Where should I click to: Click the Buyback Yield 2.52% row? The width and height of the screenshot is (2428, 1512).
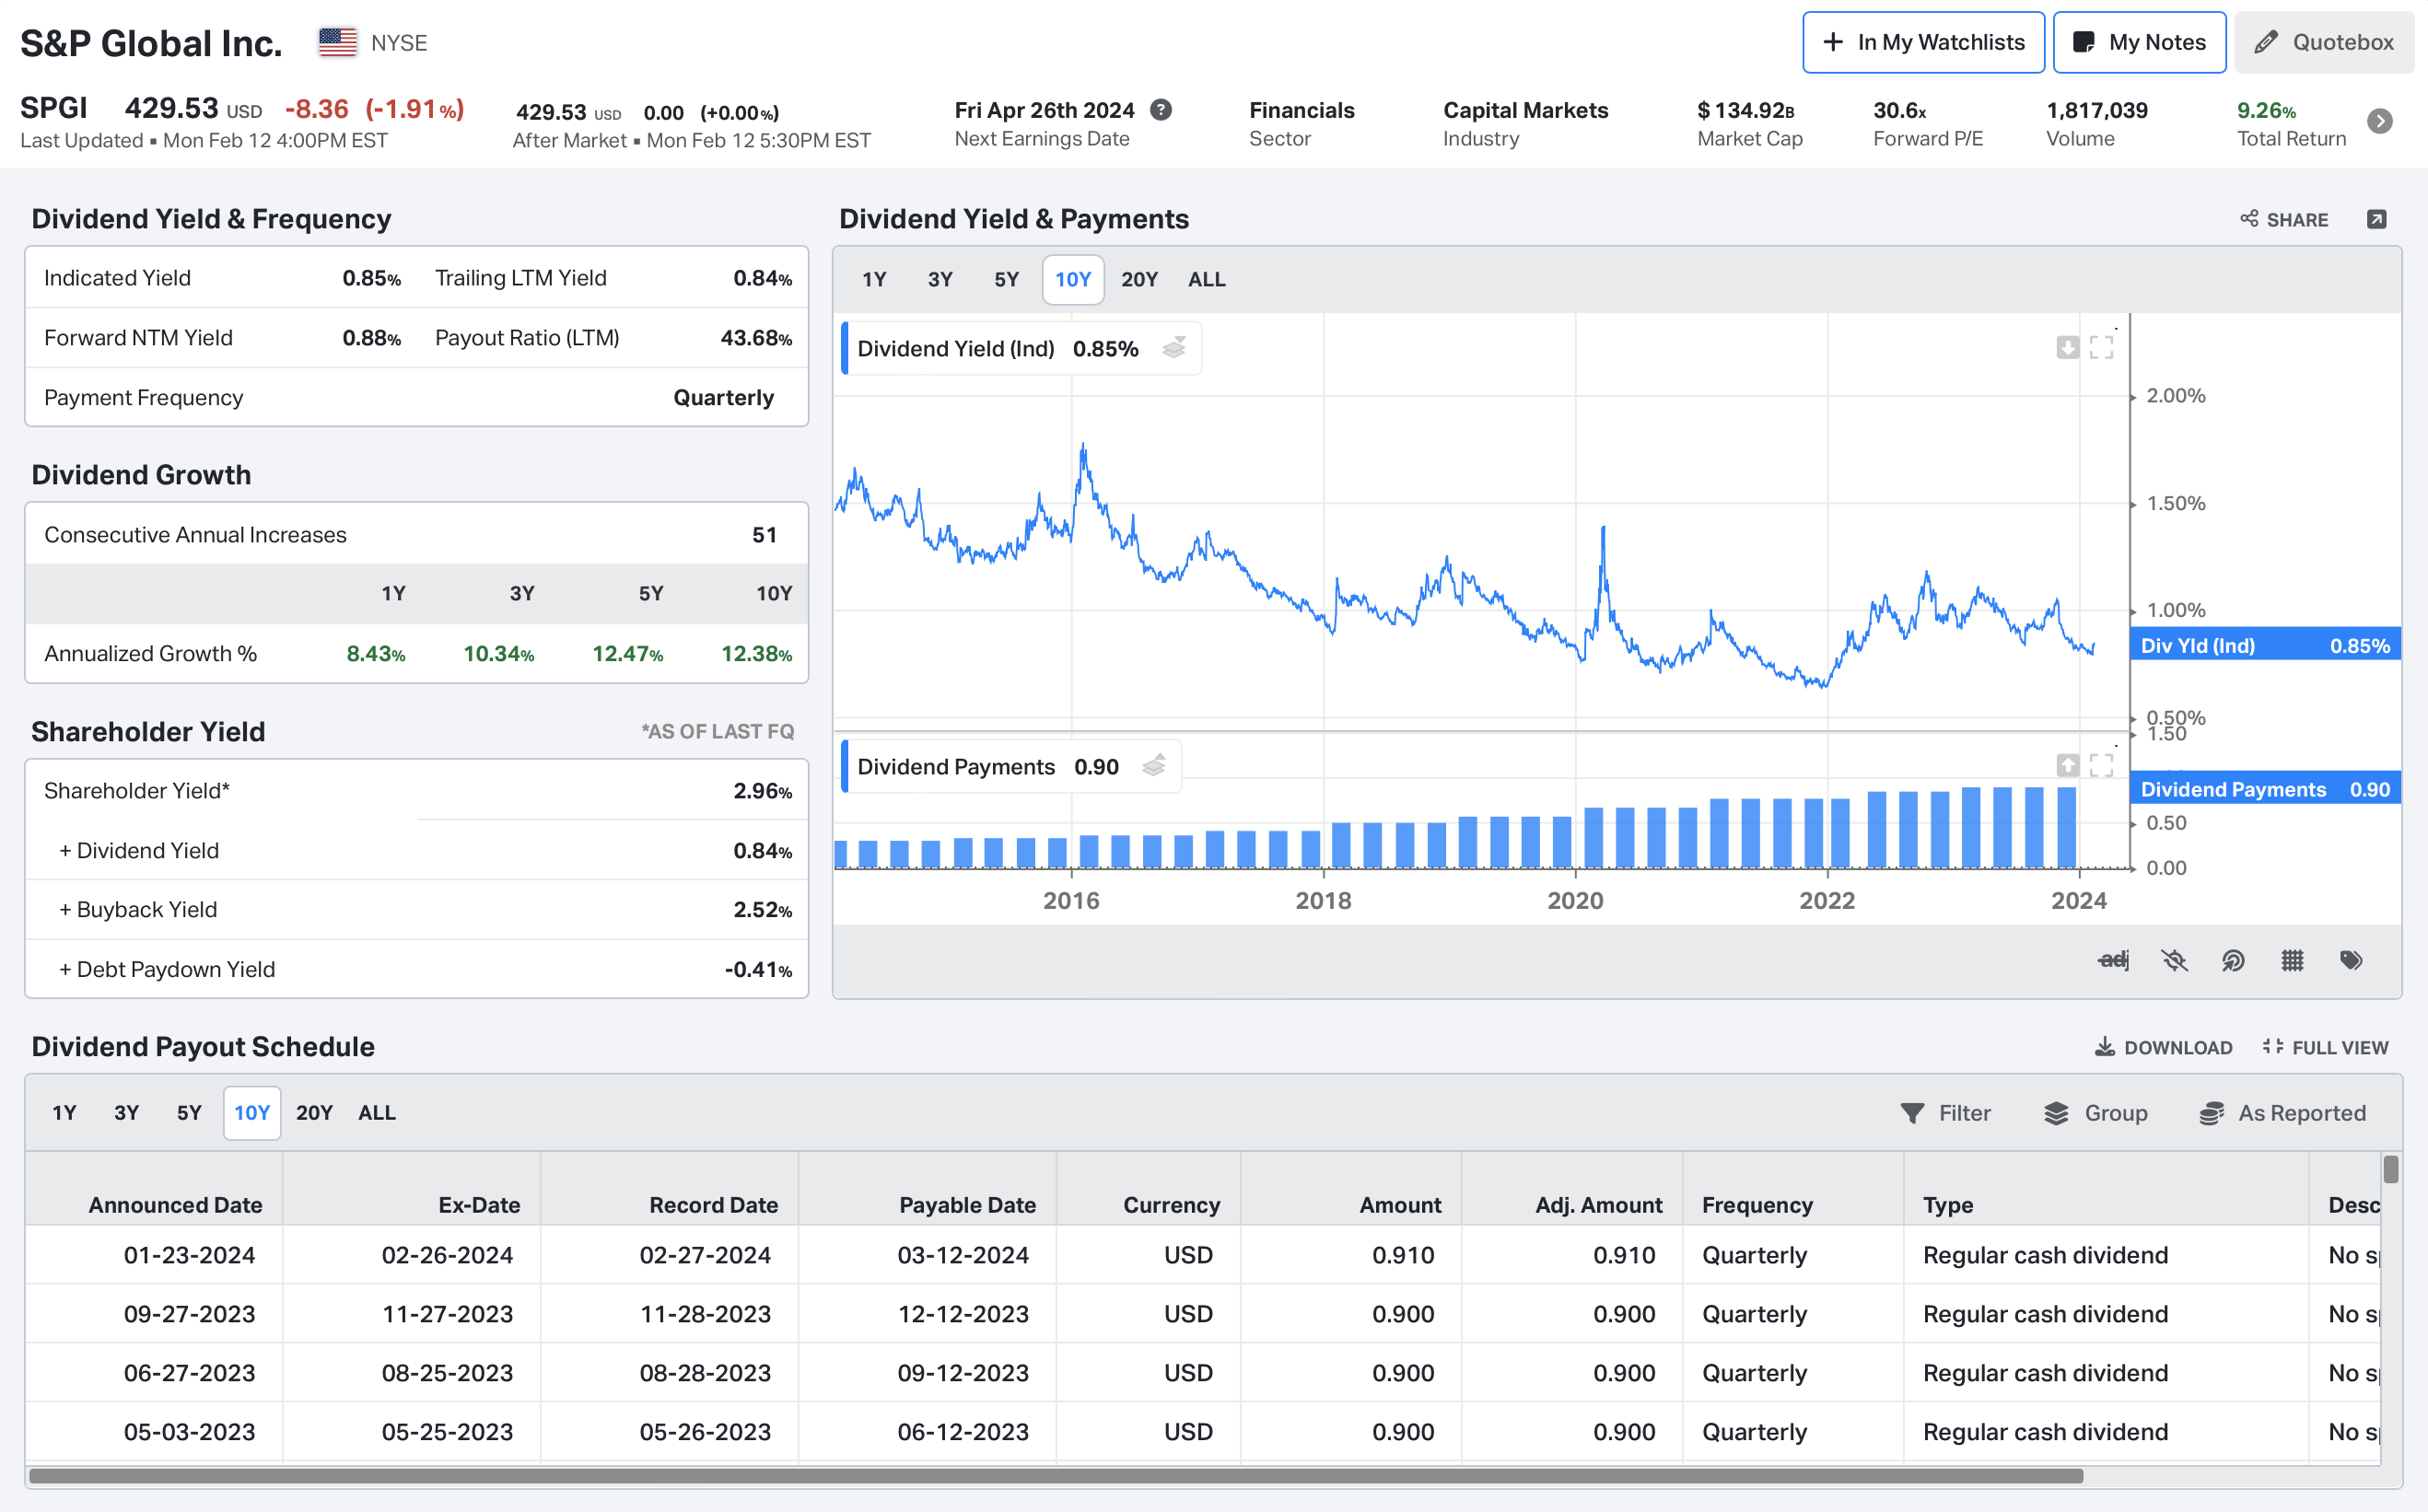point(417,910)
